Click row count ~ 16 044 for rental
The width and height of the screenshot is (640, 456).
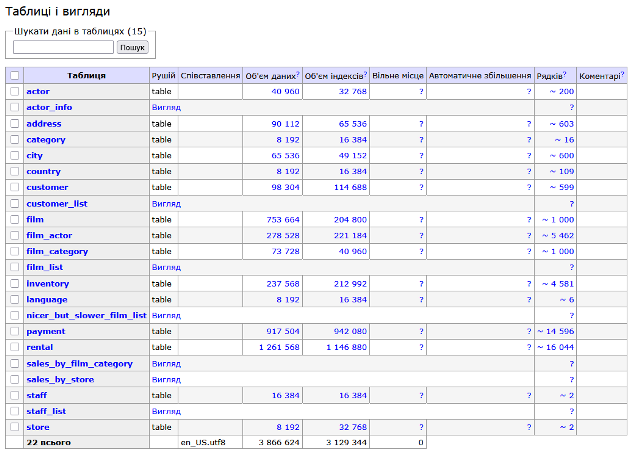pyautogui.click(x=555, y=347)
